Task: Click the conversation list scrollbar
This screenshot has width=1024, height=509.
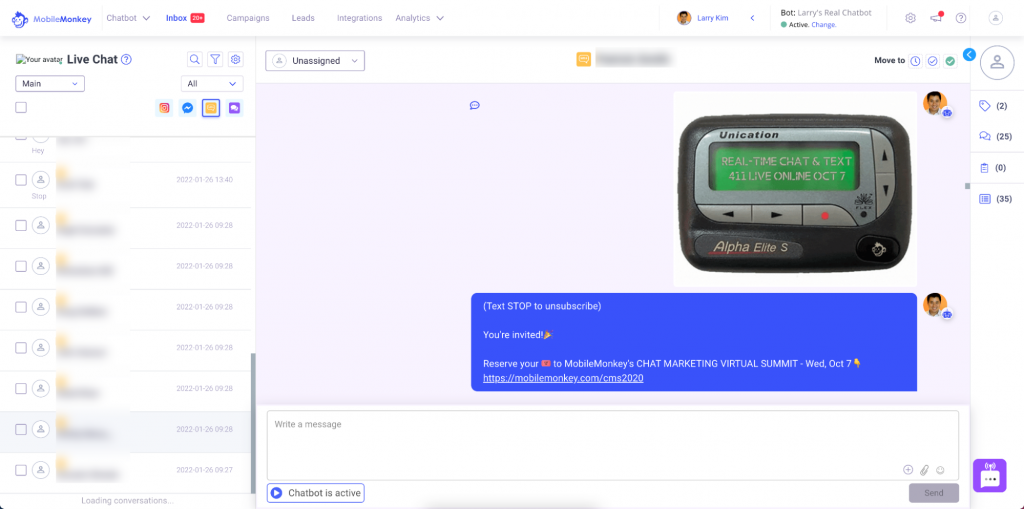Action: tap(253, 423)
